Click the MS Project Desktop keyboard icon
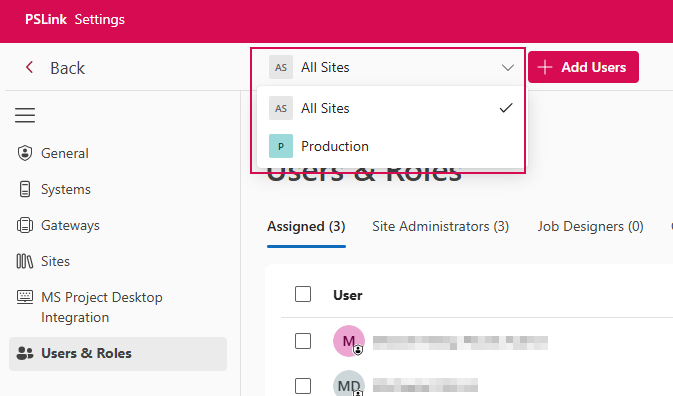The width and height of the screenshot is (673, 396). tap(25, 297)
